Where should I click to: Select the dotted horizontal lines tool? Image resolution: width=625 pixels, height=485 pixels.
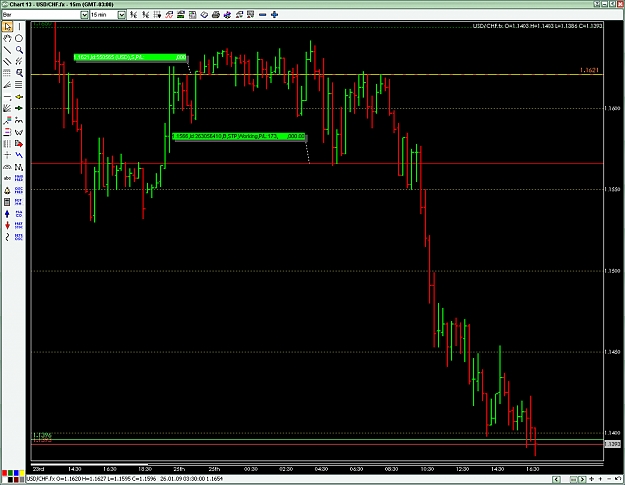pos(8,73)
